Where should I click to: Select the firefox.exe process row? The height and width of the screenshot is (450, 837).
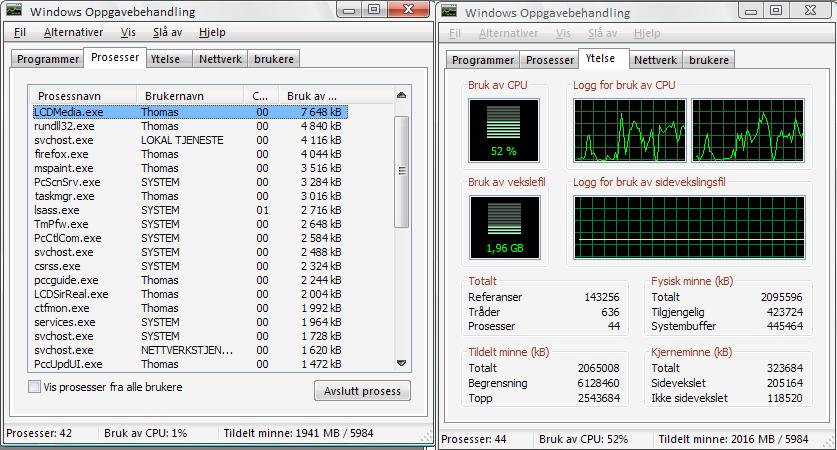[189, 154]
